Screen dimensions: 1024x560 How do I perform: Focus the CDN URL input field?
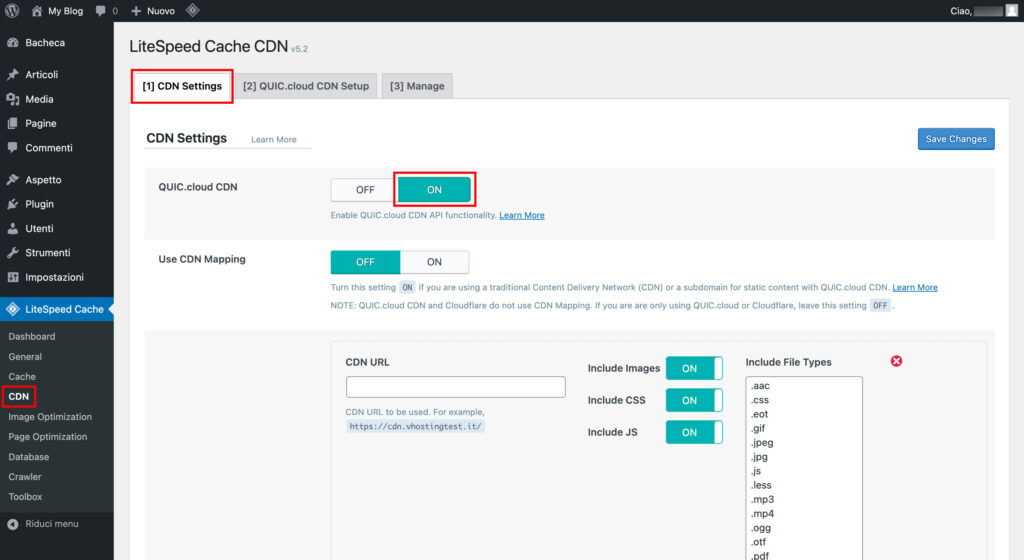click(455, 386)
